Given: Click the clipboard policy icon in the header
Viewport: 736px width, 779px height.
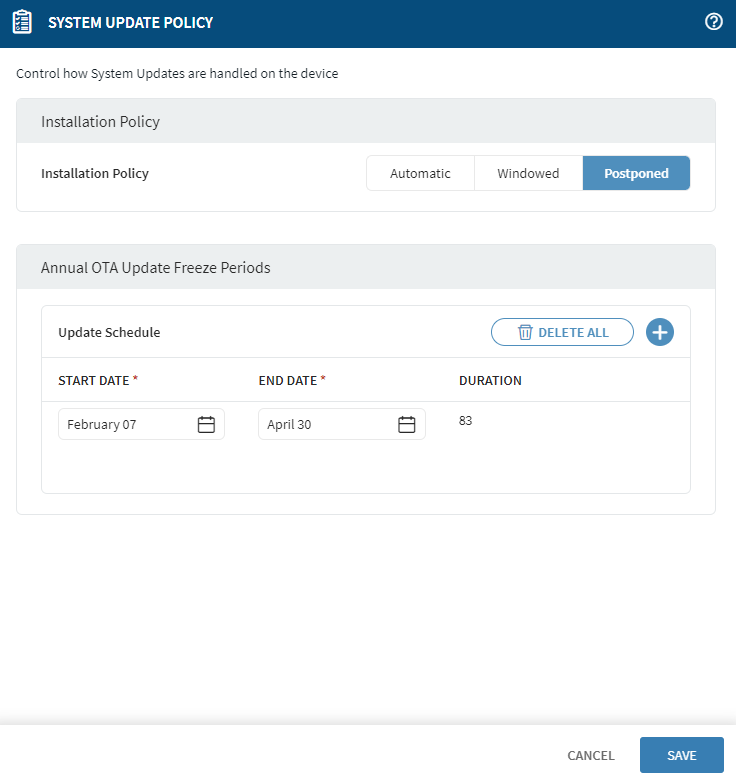Looking at the screenshot, I should 22,22.
